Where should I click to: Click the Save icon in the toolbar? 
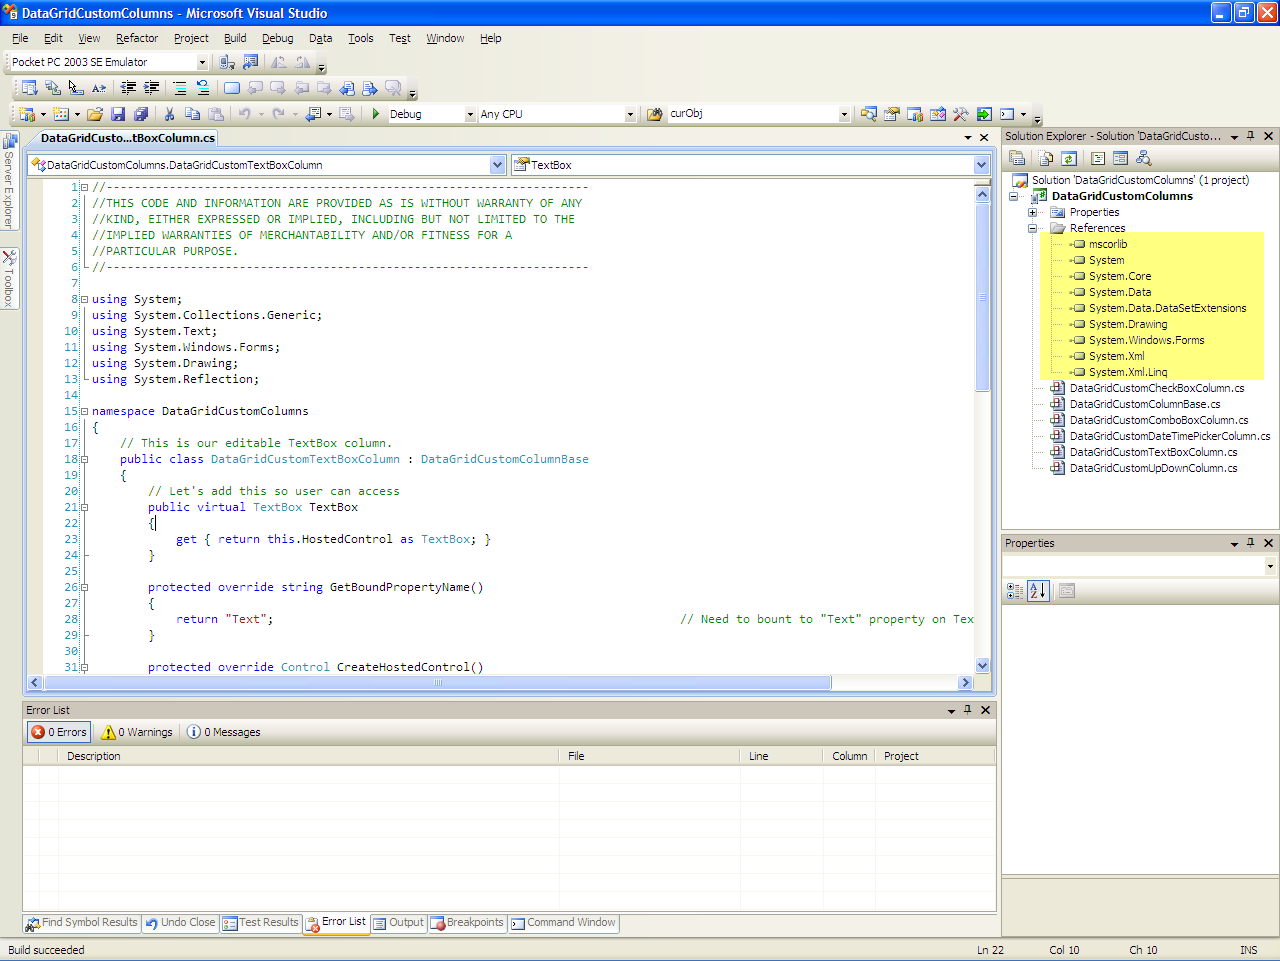point(118,114)
